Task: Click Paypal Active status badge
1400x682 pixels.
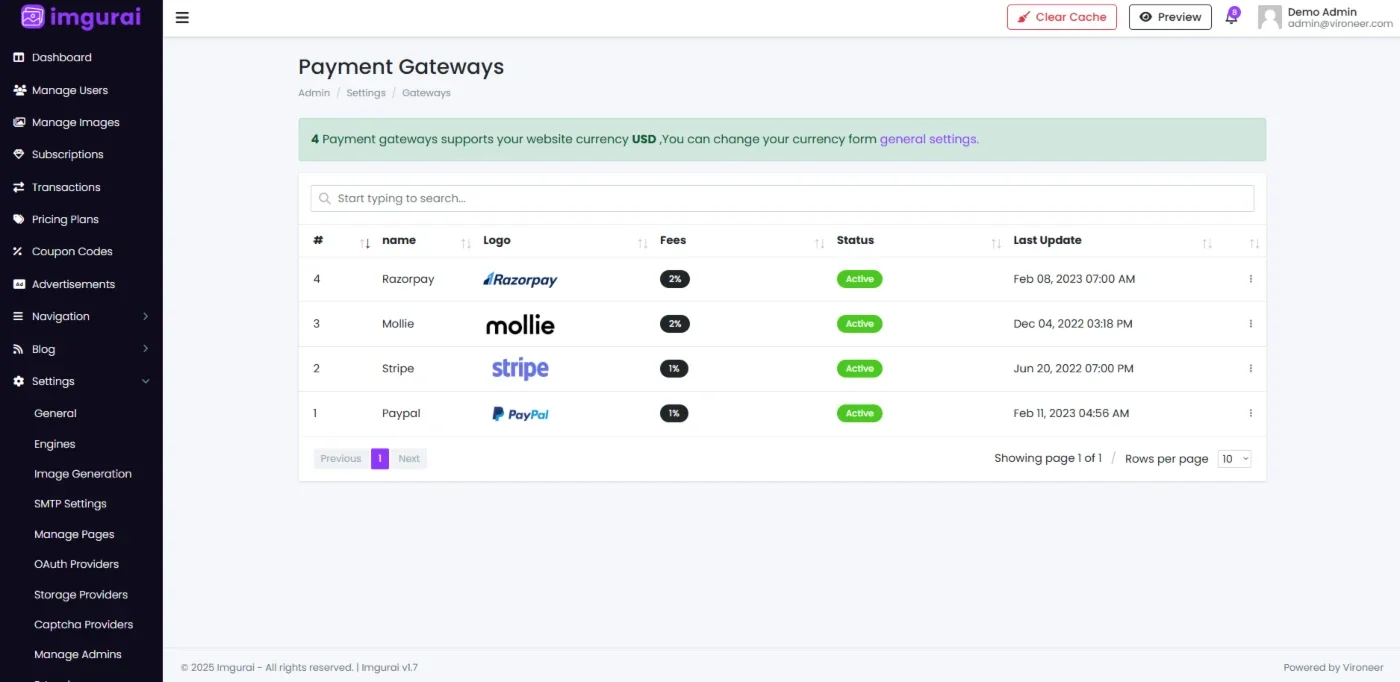Action: tap(860, 413)
